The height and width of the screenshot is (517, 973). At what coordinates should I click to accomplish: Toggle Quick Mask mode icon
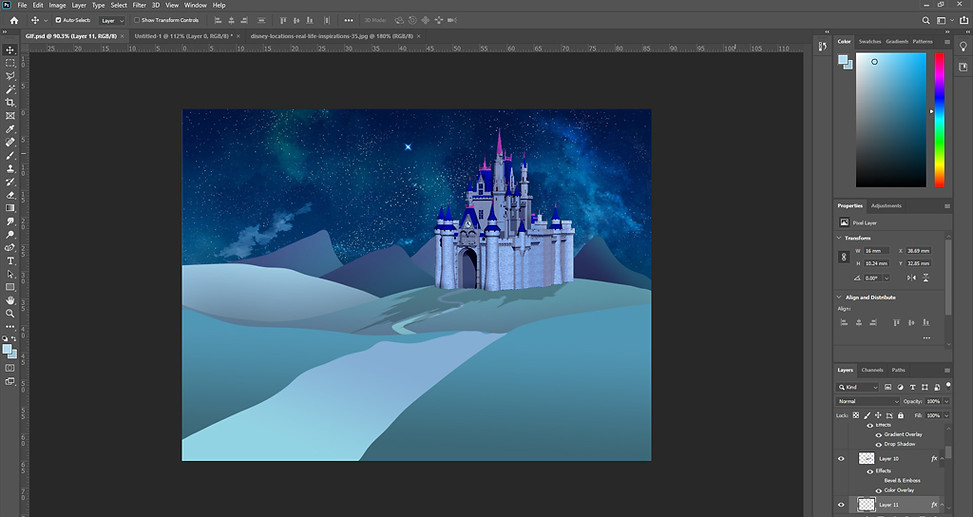point(10,368)
